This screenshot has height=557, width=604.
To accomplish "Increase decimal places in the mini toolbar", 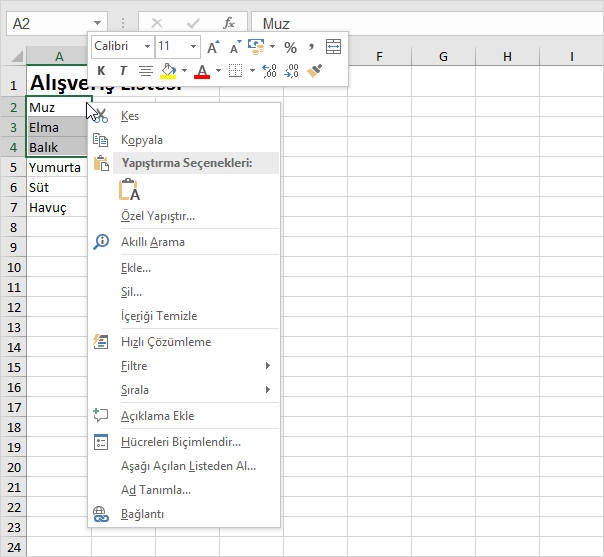I will tap(269, 71).
